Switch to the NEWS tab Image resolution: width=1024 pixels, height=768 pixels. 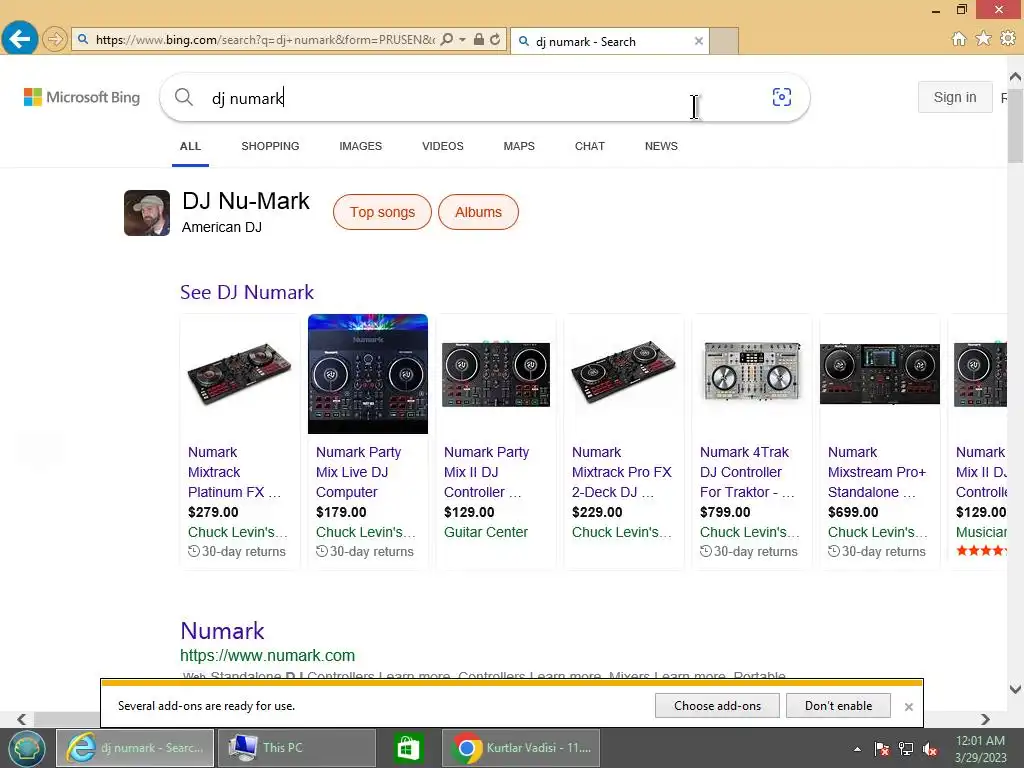(x=661, y=146)
